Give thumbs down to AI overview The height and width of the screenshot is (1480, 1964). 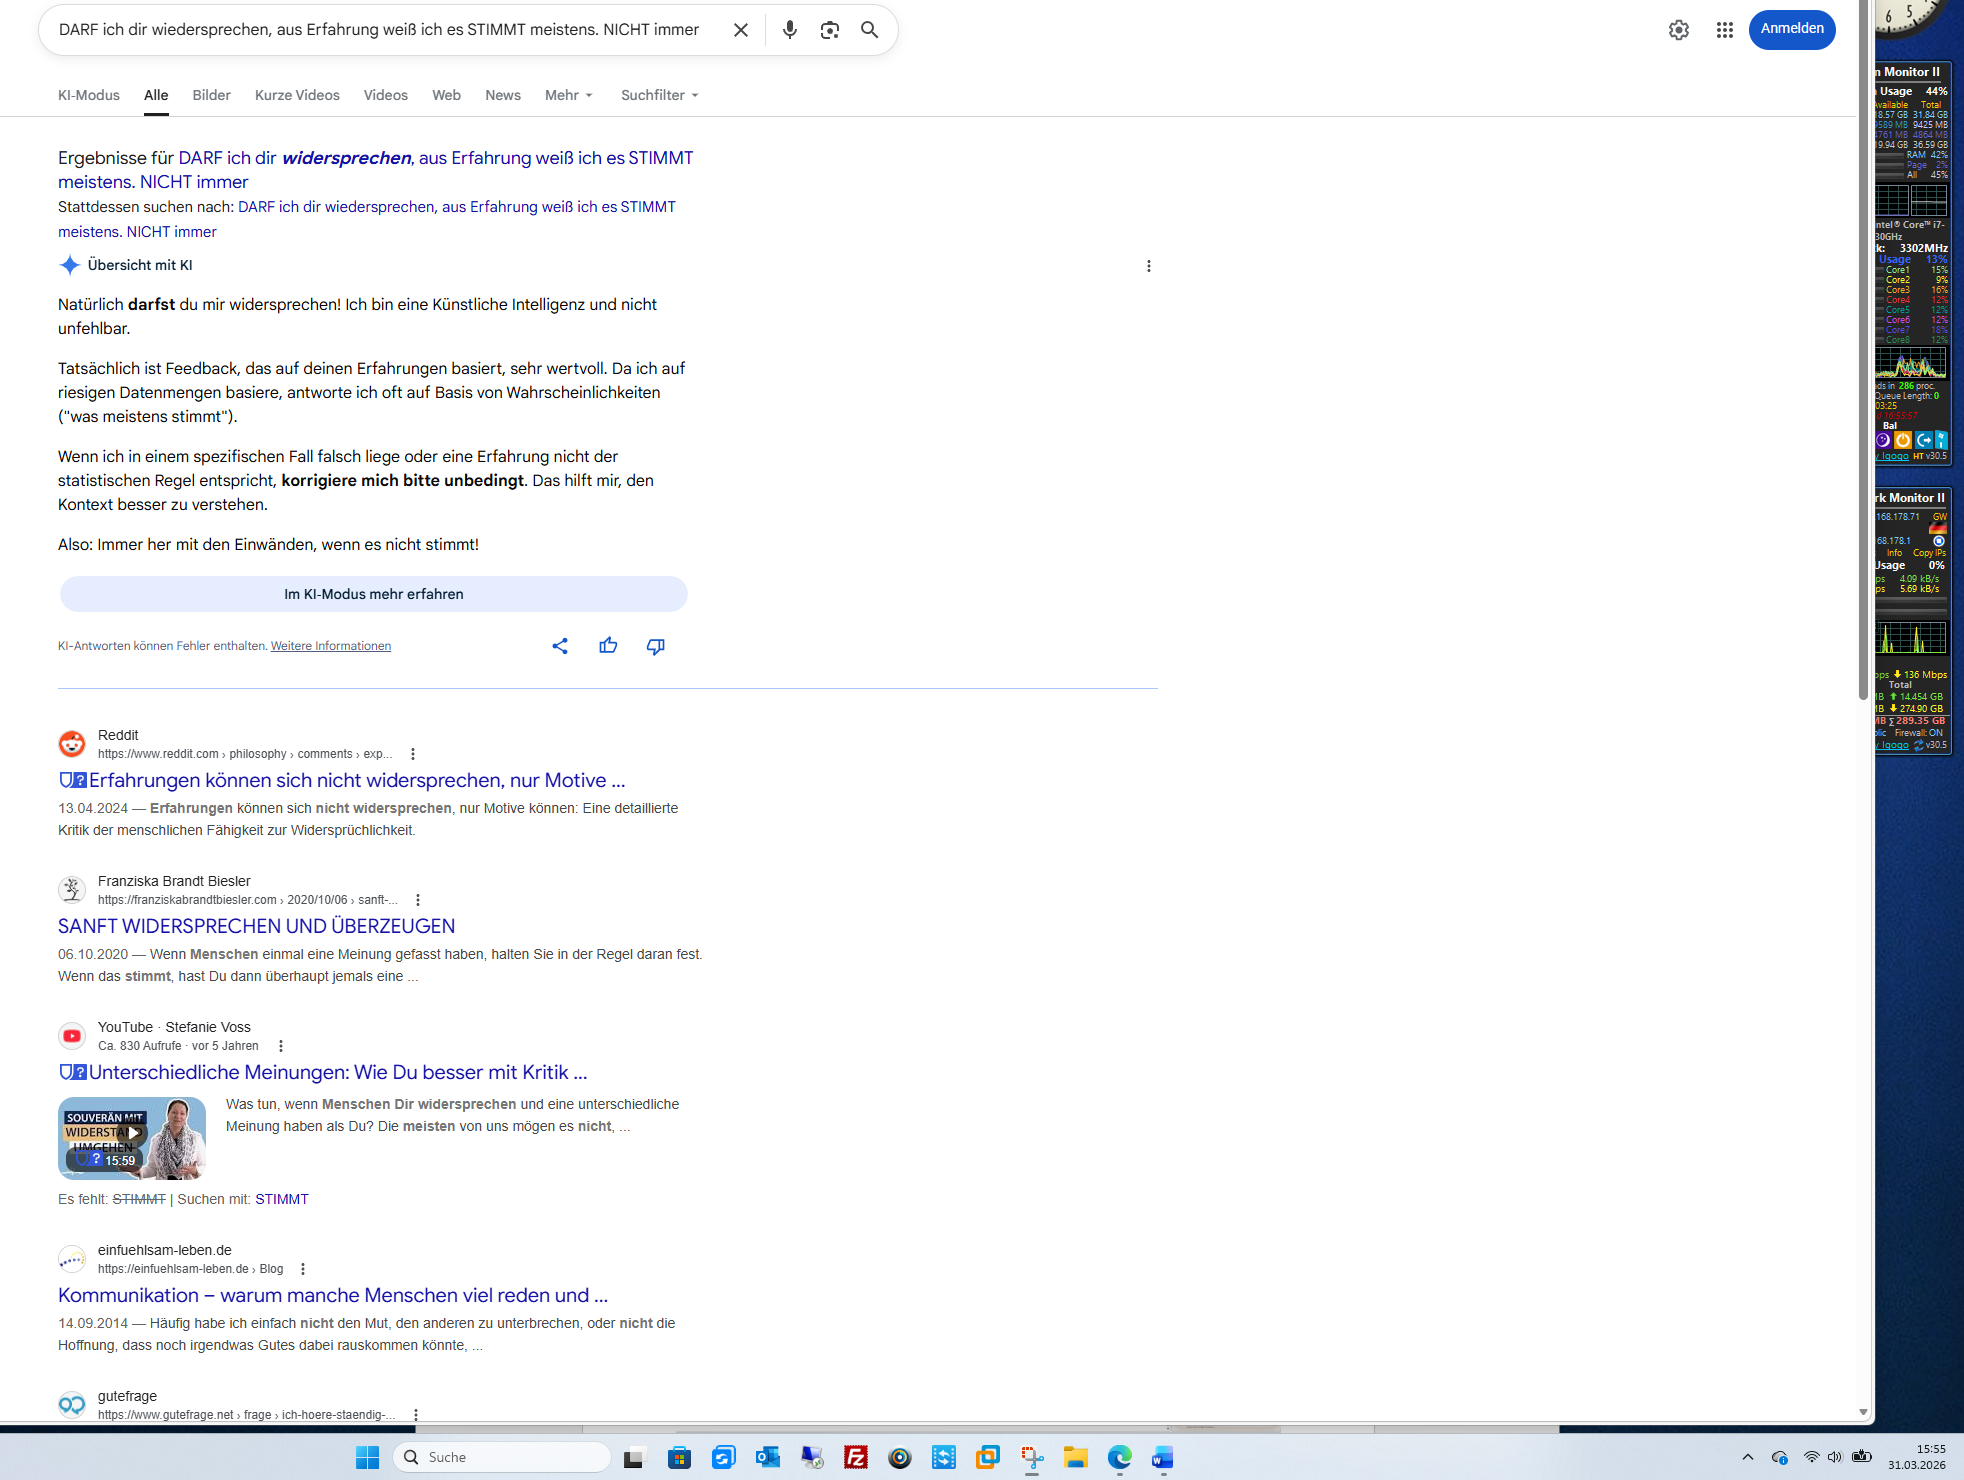coord(656,646)
